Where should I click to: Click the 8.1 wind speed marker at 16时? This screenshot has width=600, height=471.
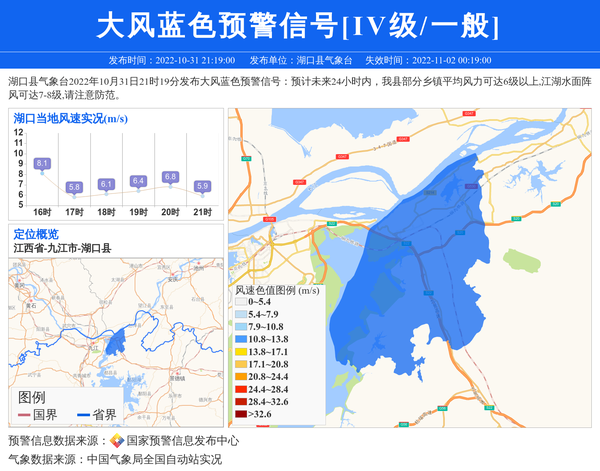[42, 163]
